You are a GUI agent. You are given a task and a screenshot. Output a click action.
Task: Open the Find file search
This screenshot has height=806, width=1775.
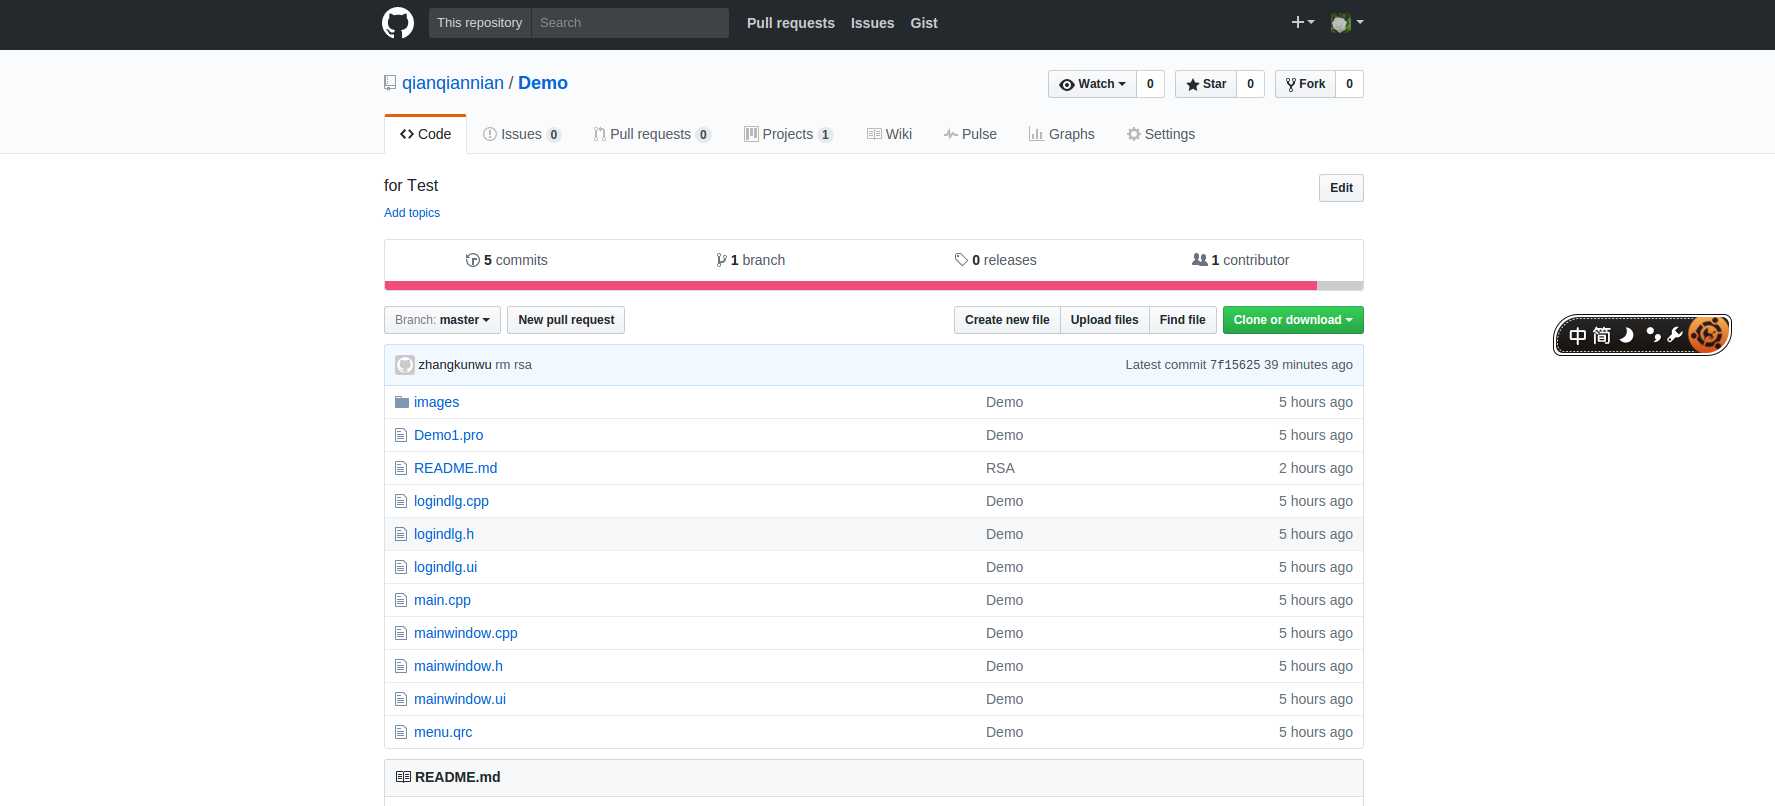pos(1183,320)
